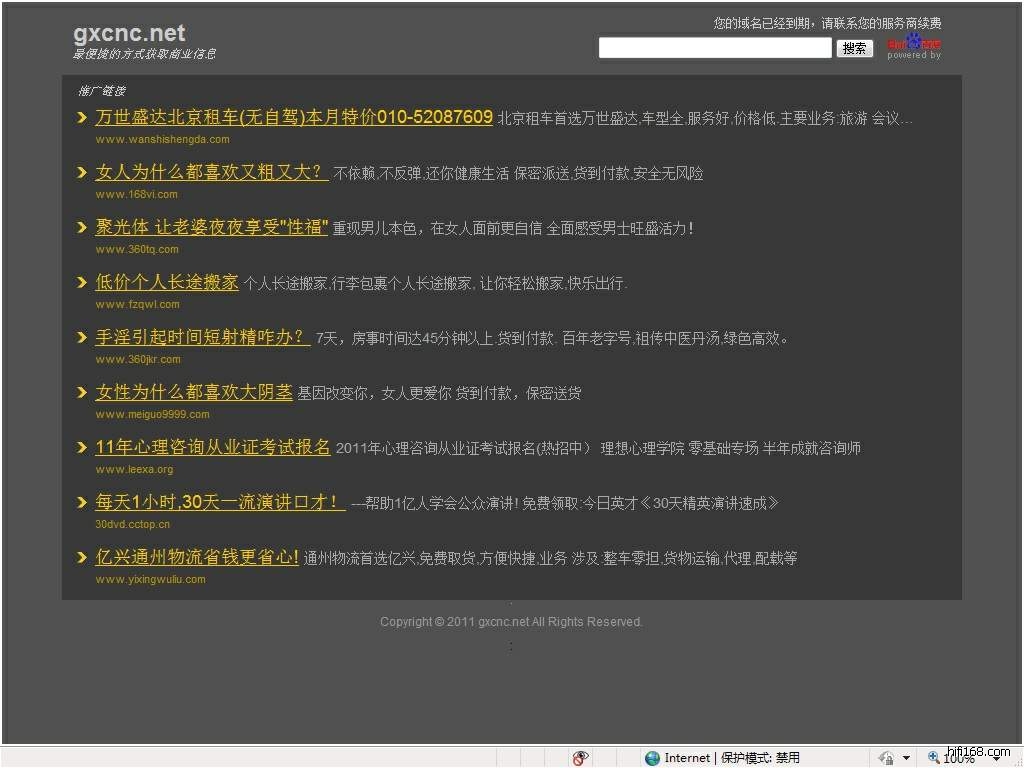
Task: Expand the dropdown arrow next to security icon
Action: click(906, 758)
